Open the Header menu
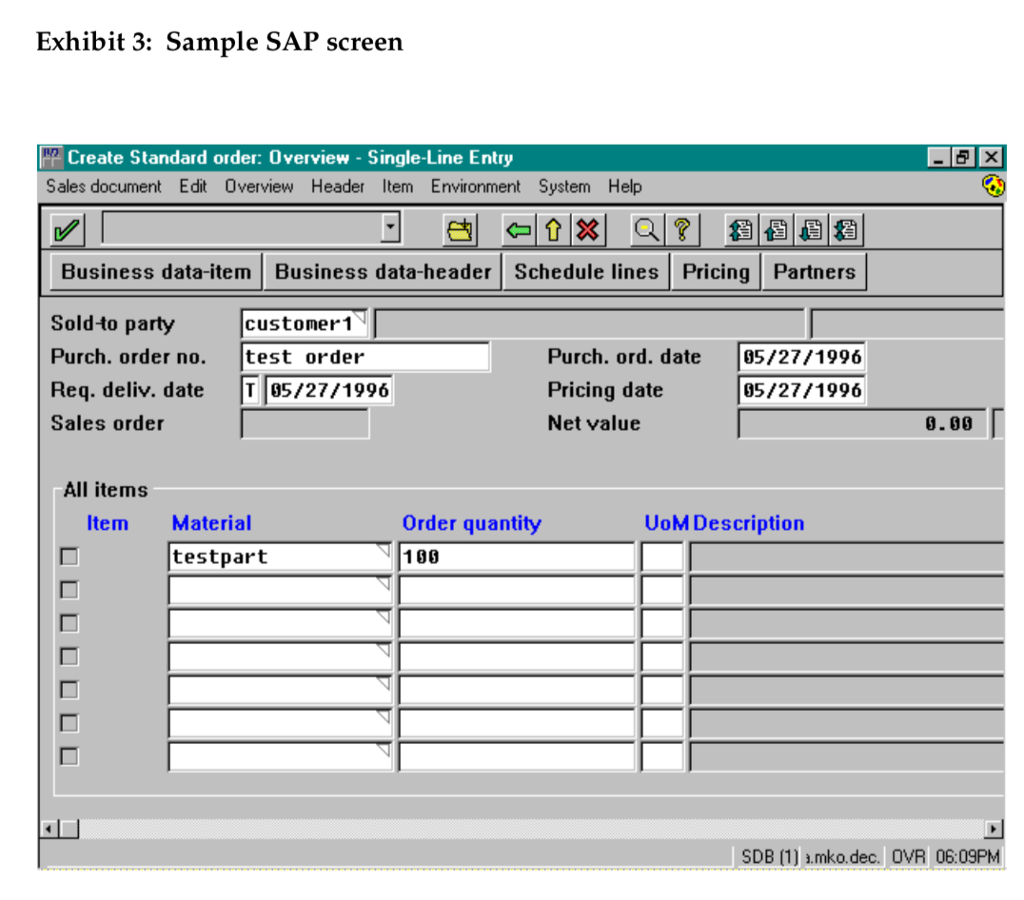 coord(338,187)
